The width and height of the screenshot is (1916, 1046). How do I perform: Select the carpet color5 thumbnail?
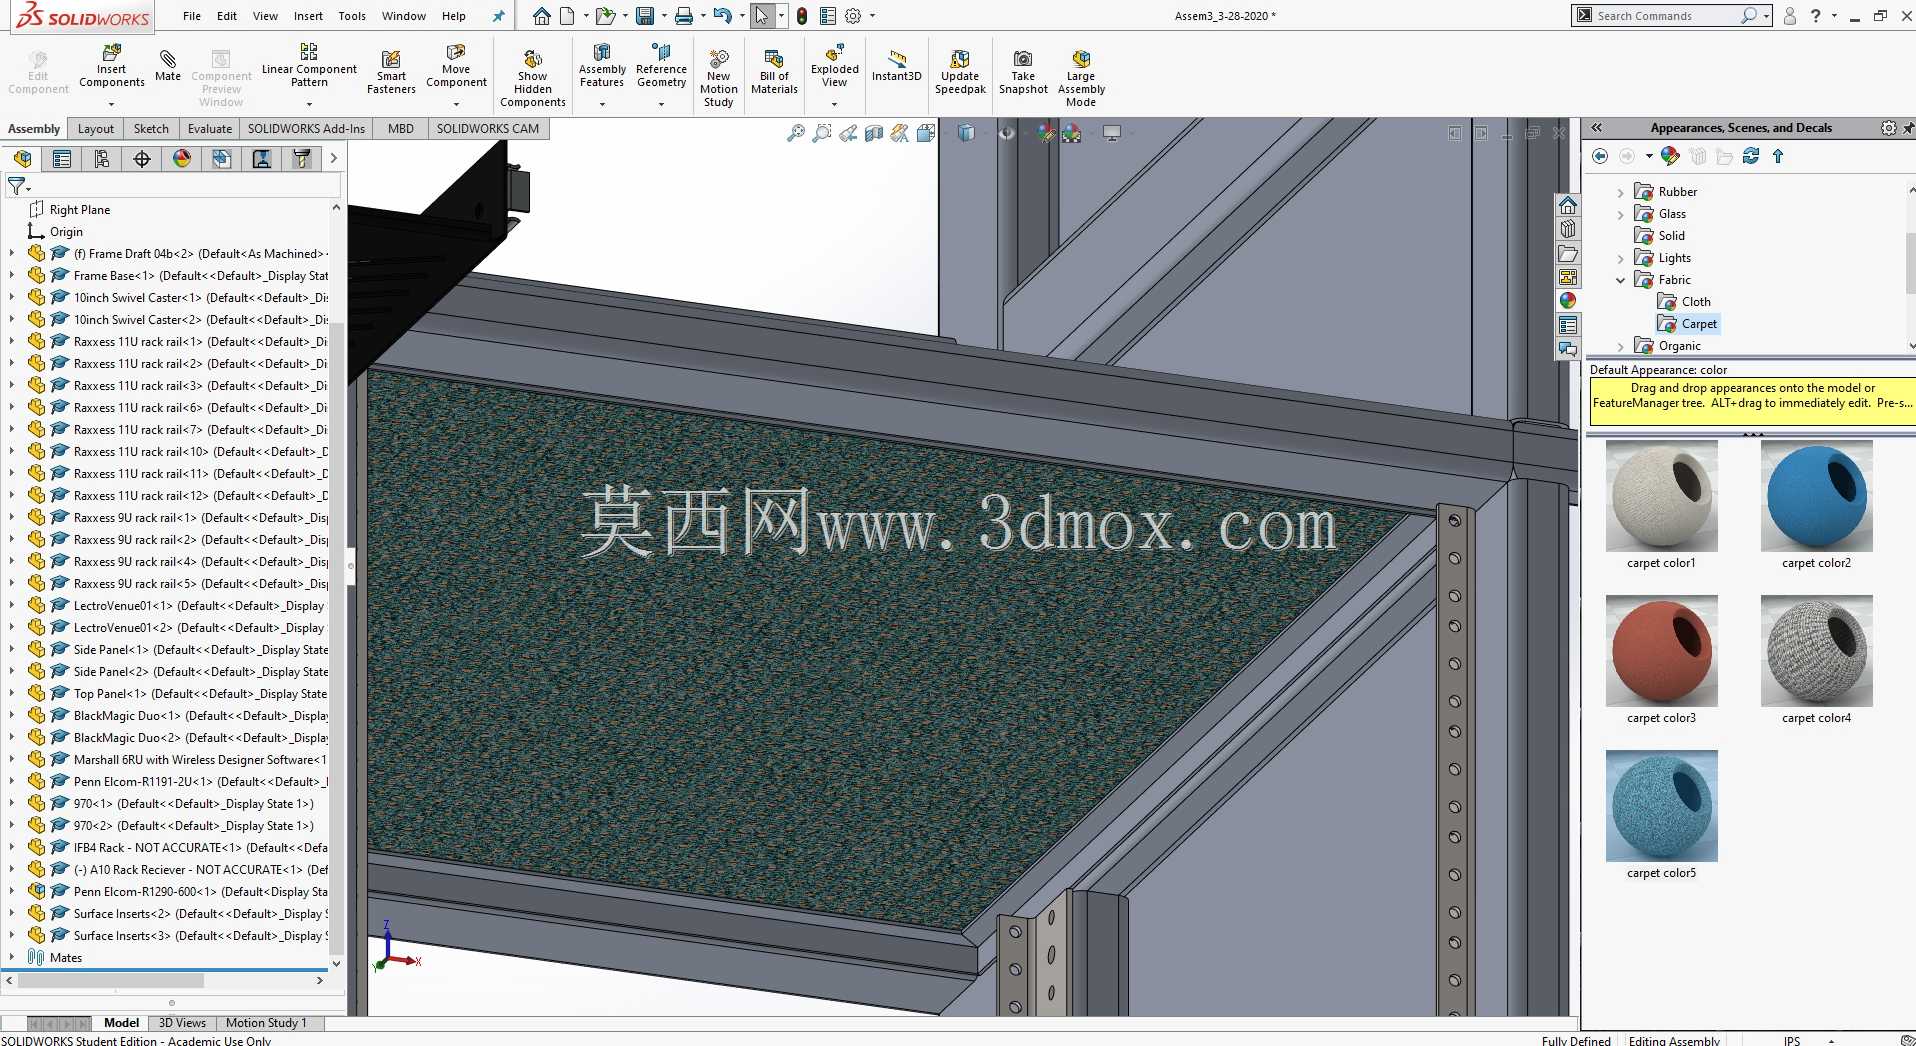(1661, 807)
